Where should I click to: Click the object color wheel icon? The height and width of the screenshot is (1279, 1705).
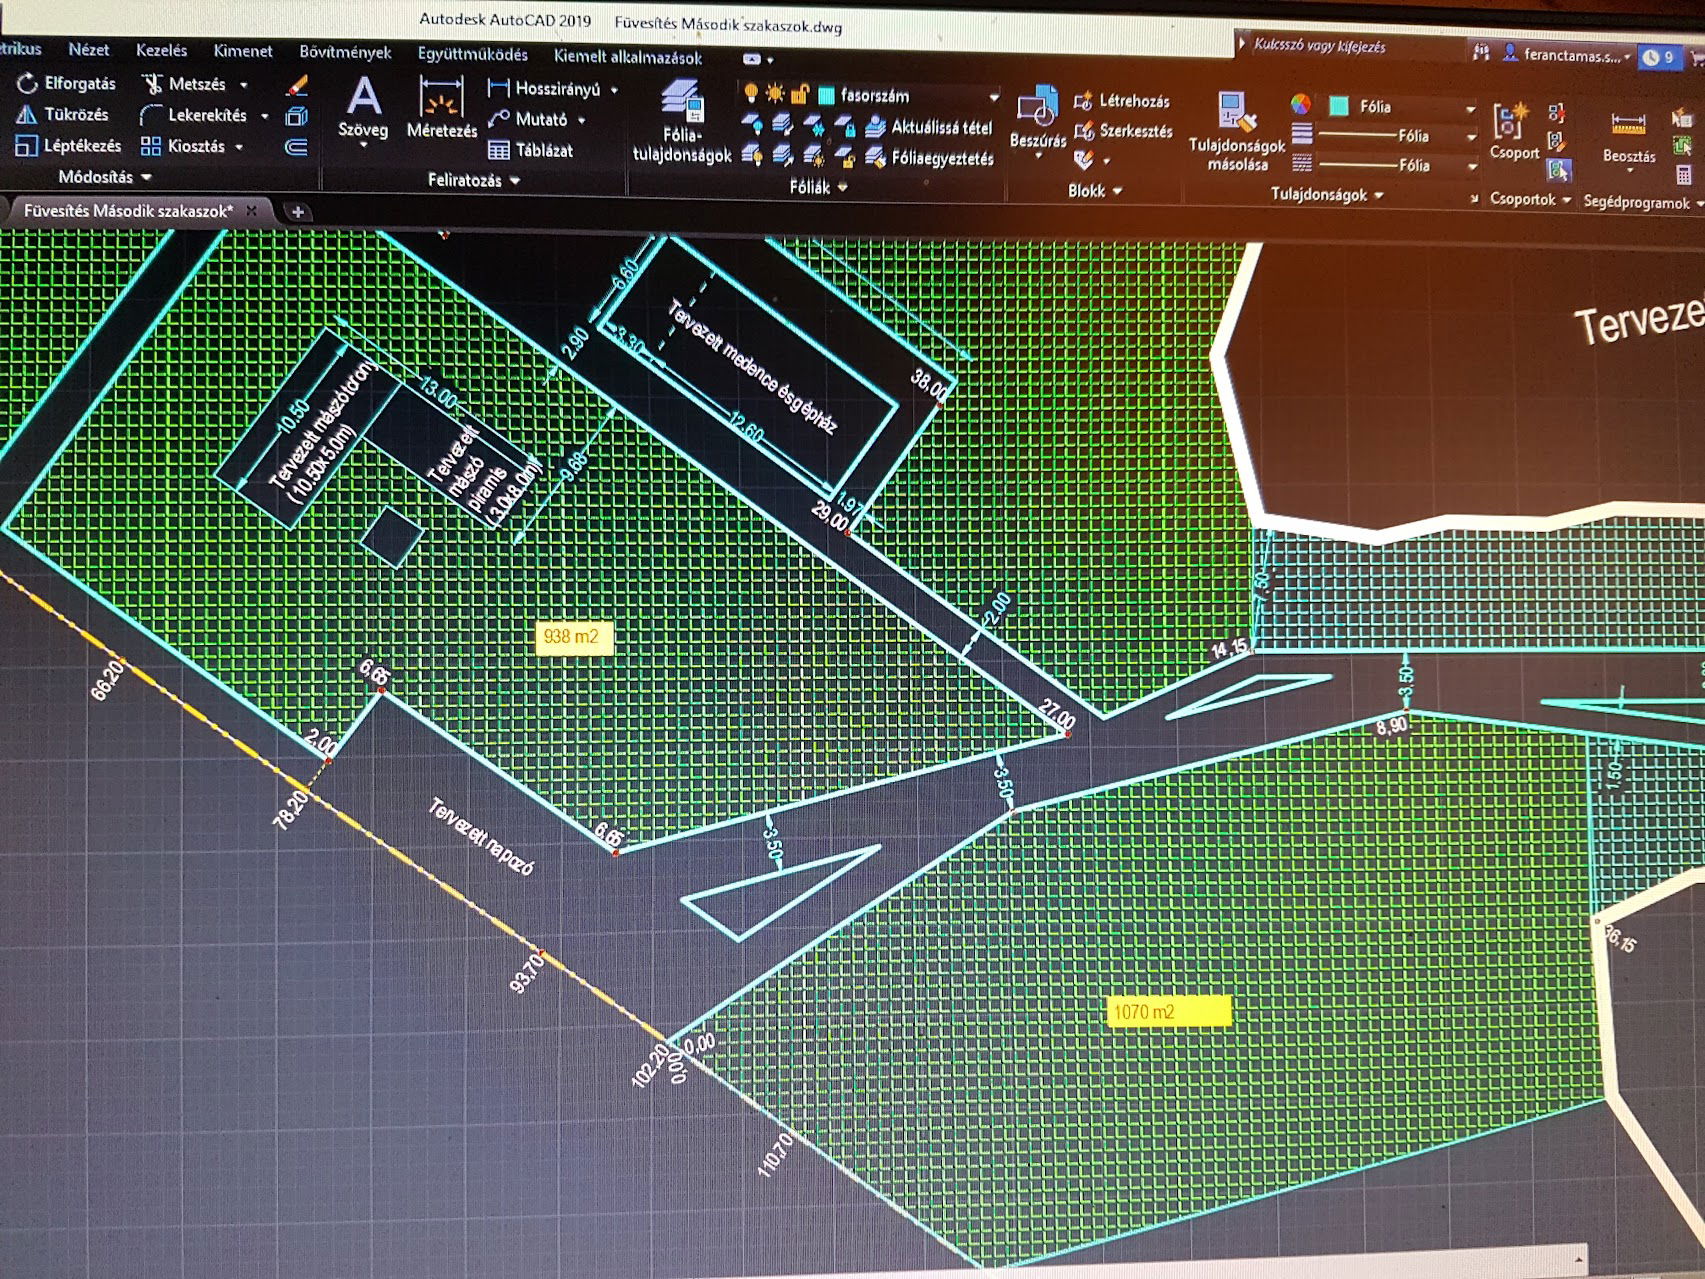click(x=1301, y=104)
